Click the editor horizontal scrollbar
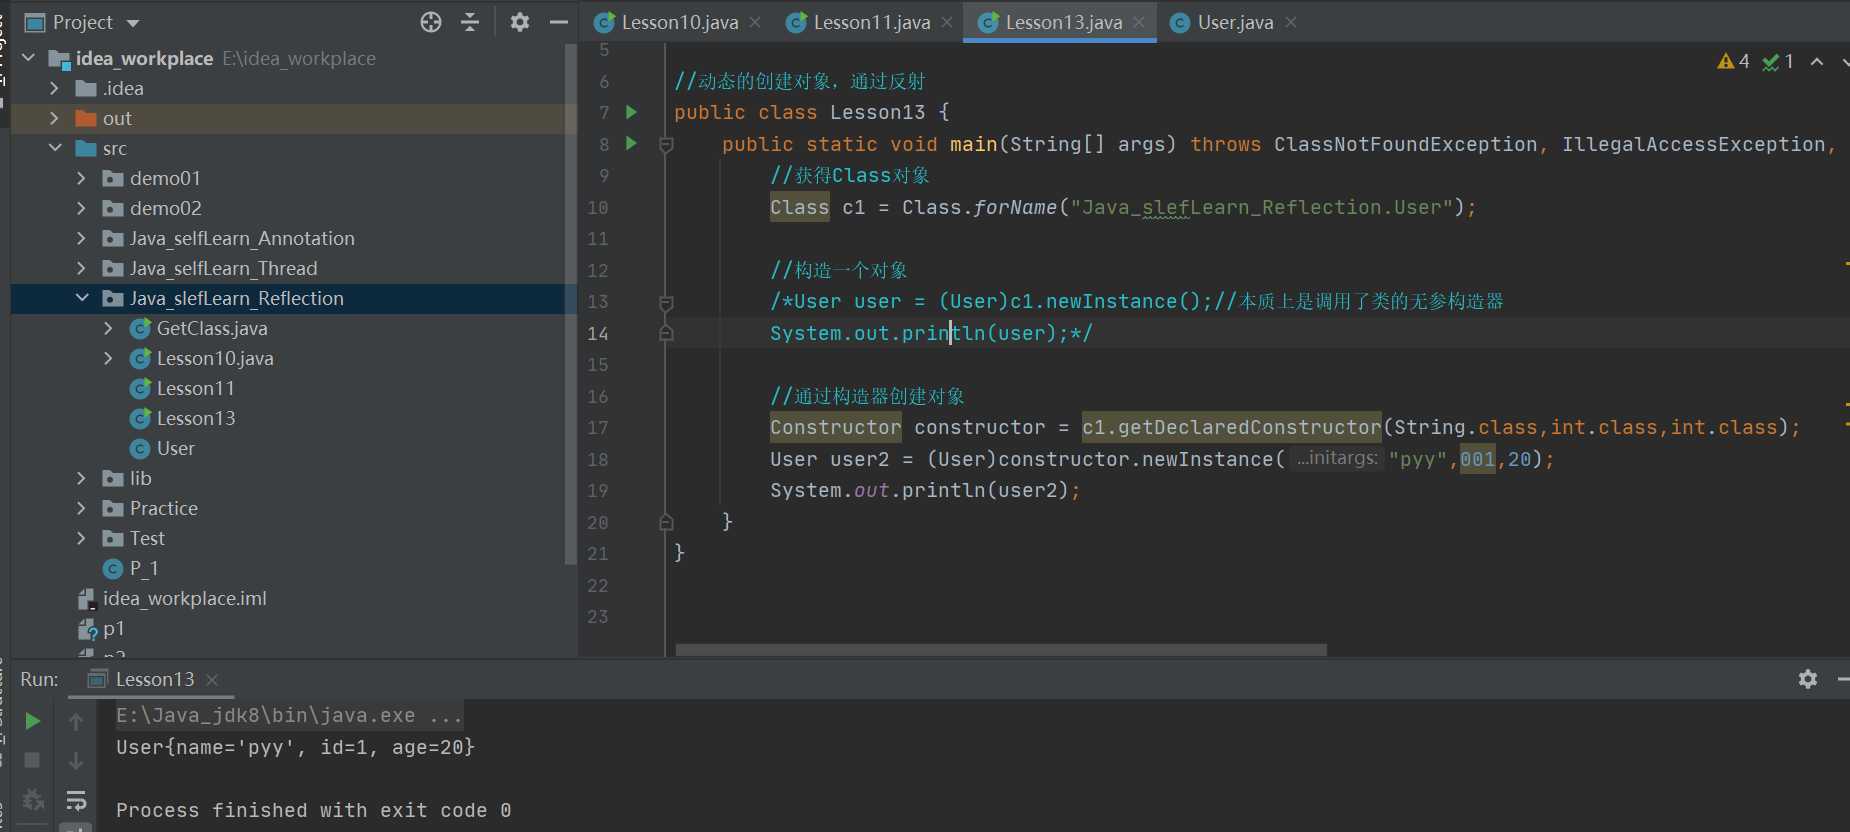Viewport: 1850px width, 832px height. (x=1001, y=650)
